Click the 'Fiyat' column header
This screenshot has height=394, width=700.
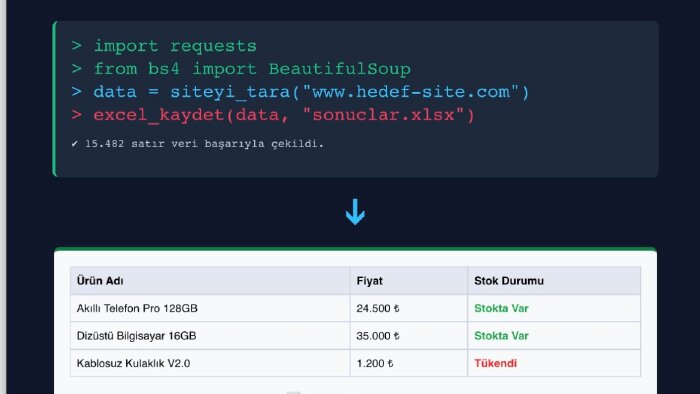408,281
